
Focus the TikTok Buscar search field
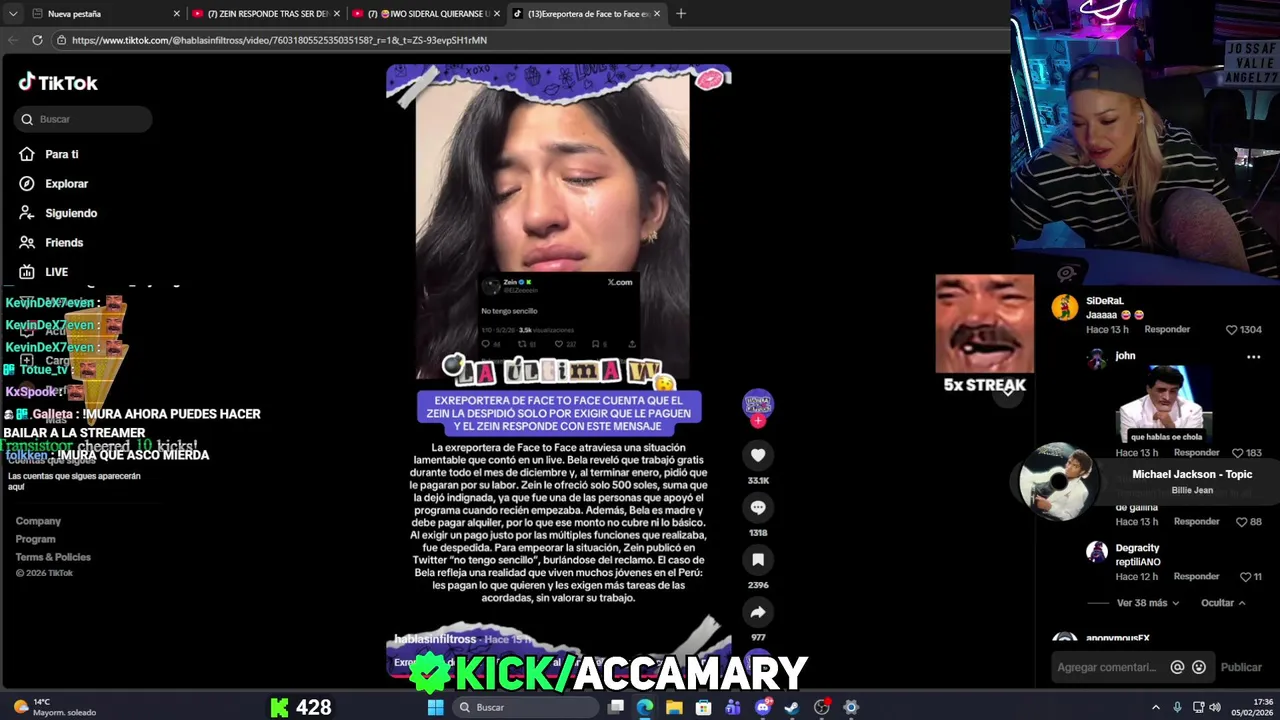(83, 119)
